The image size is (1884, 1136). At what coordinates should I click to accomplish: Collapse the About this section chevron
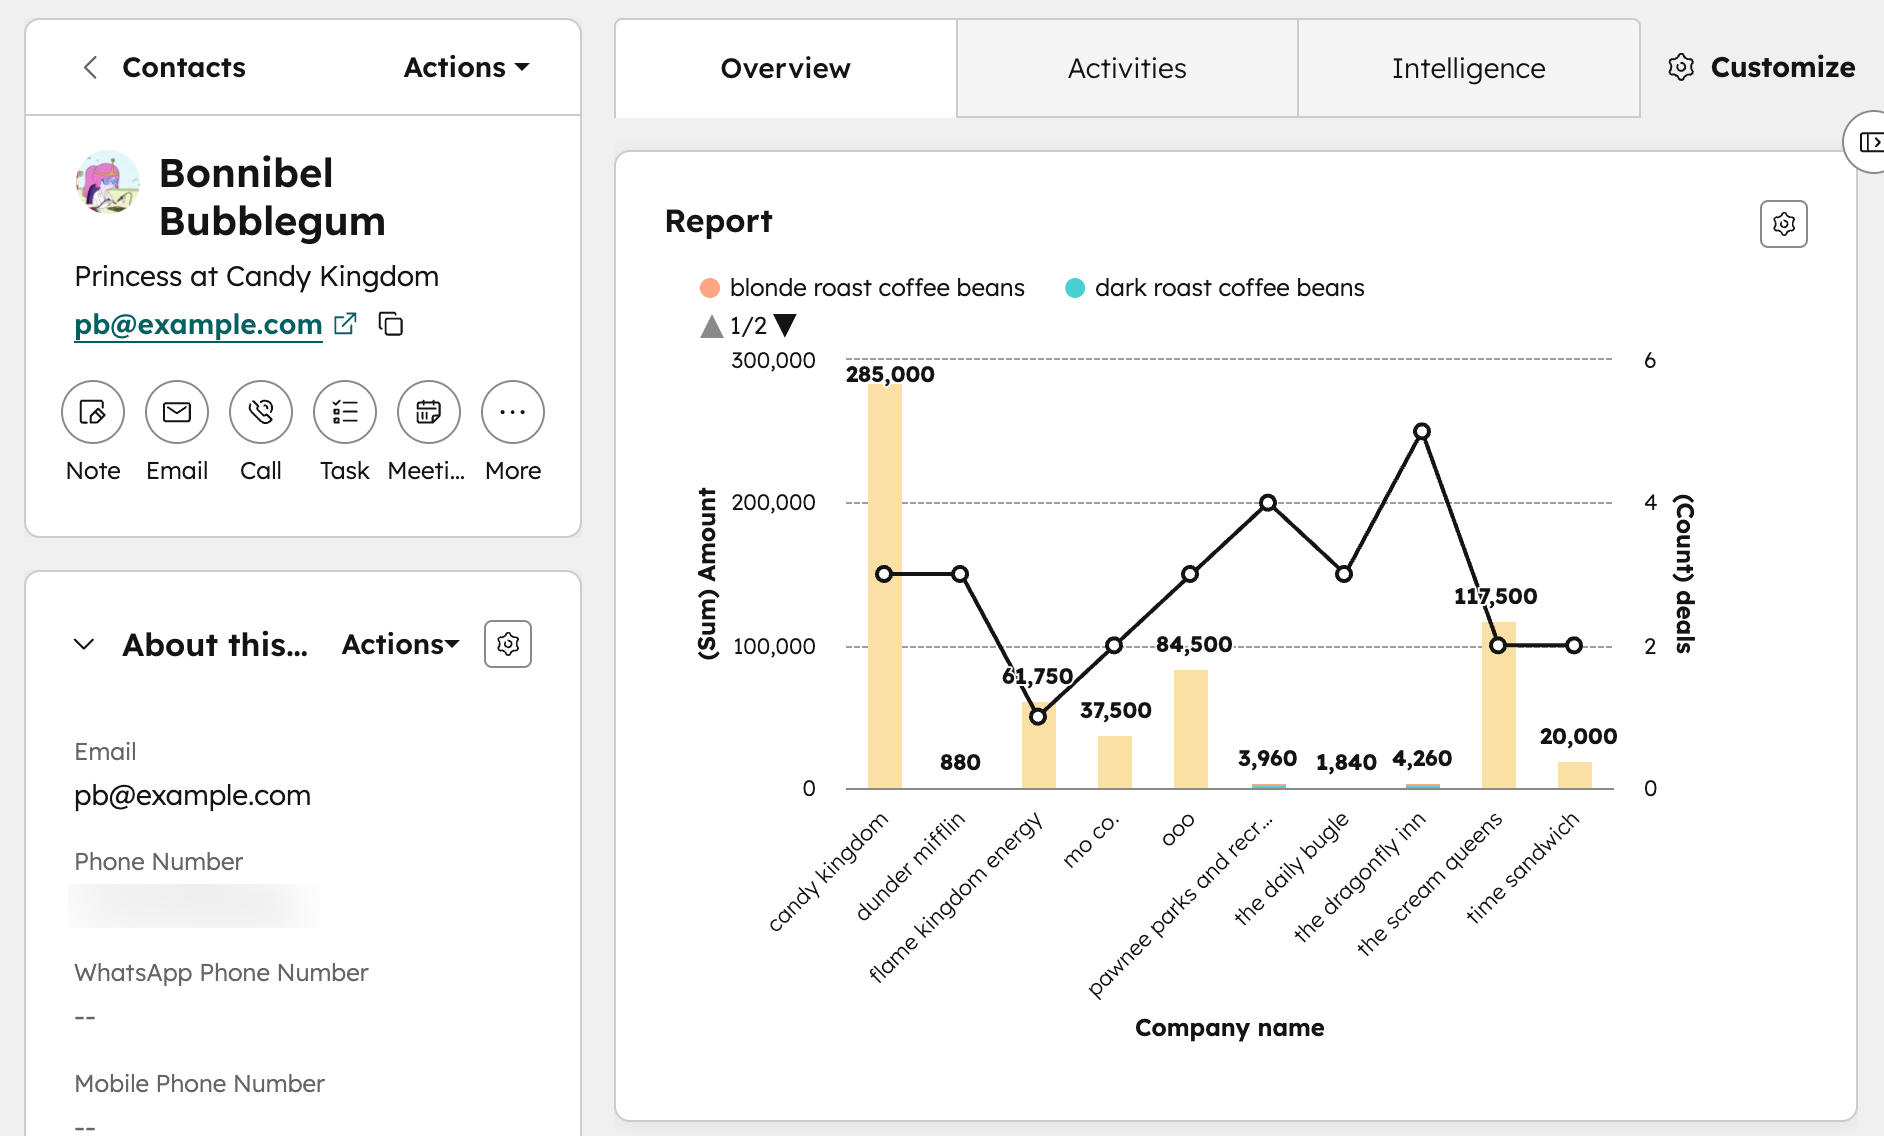tap(85, 645)
